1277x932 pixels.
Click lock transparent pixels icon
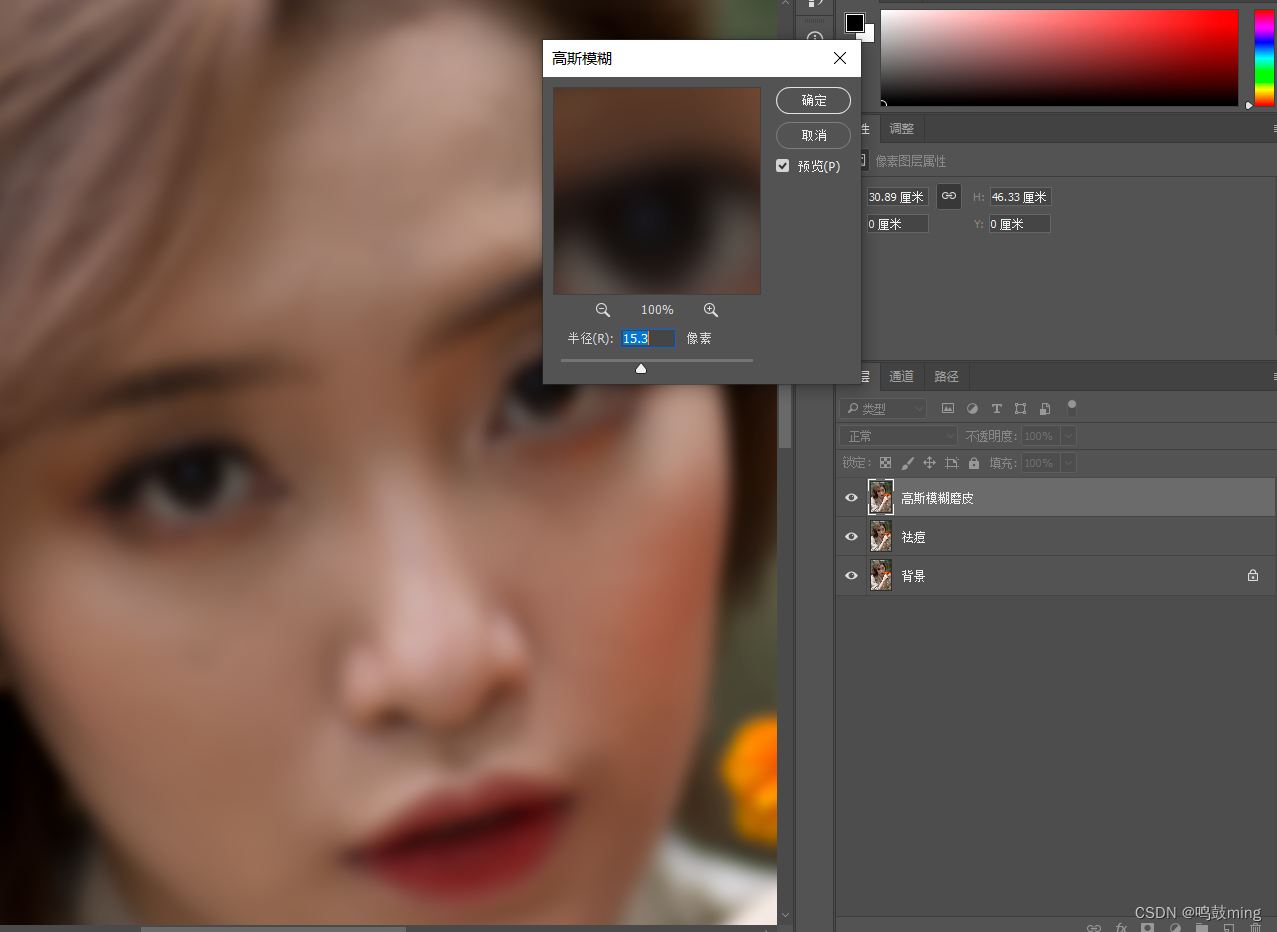[886, 463]
